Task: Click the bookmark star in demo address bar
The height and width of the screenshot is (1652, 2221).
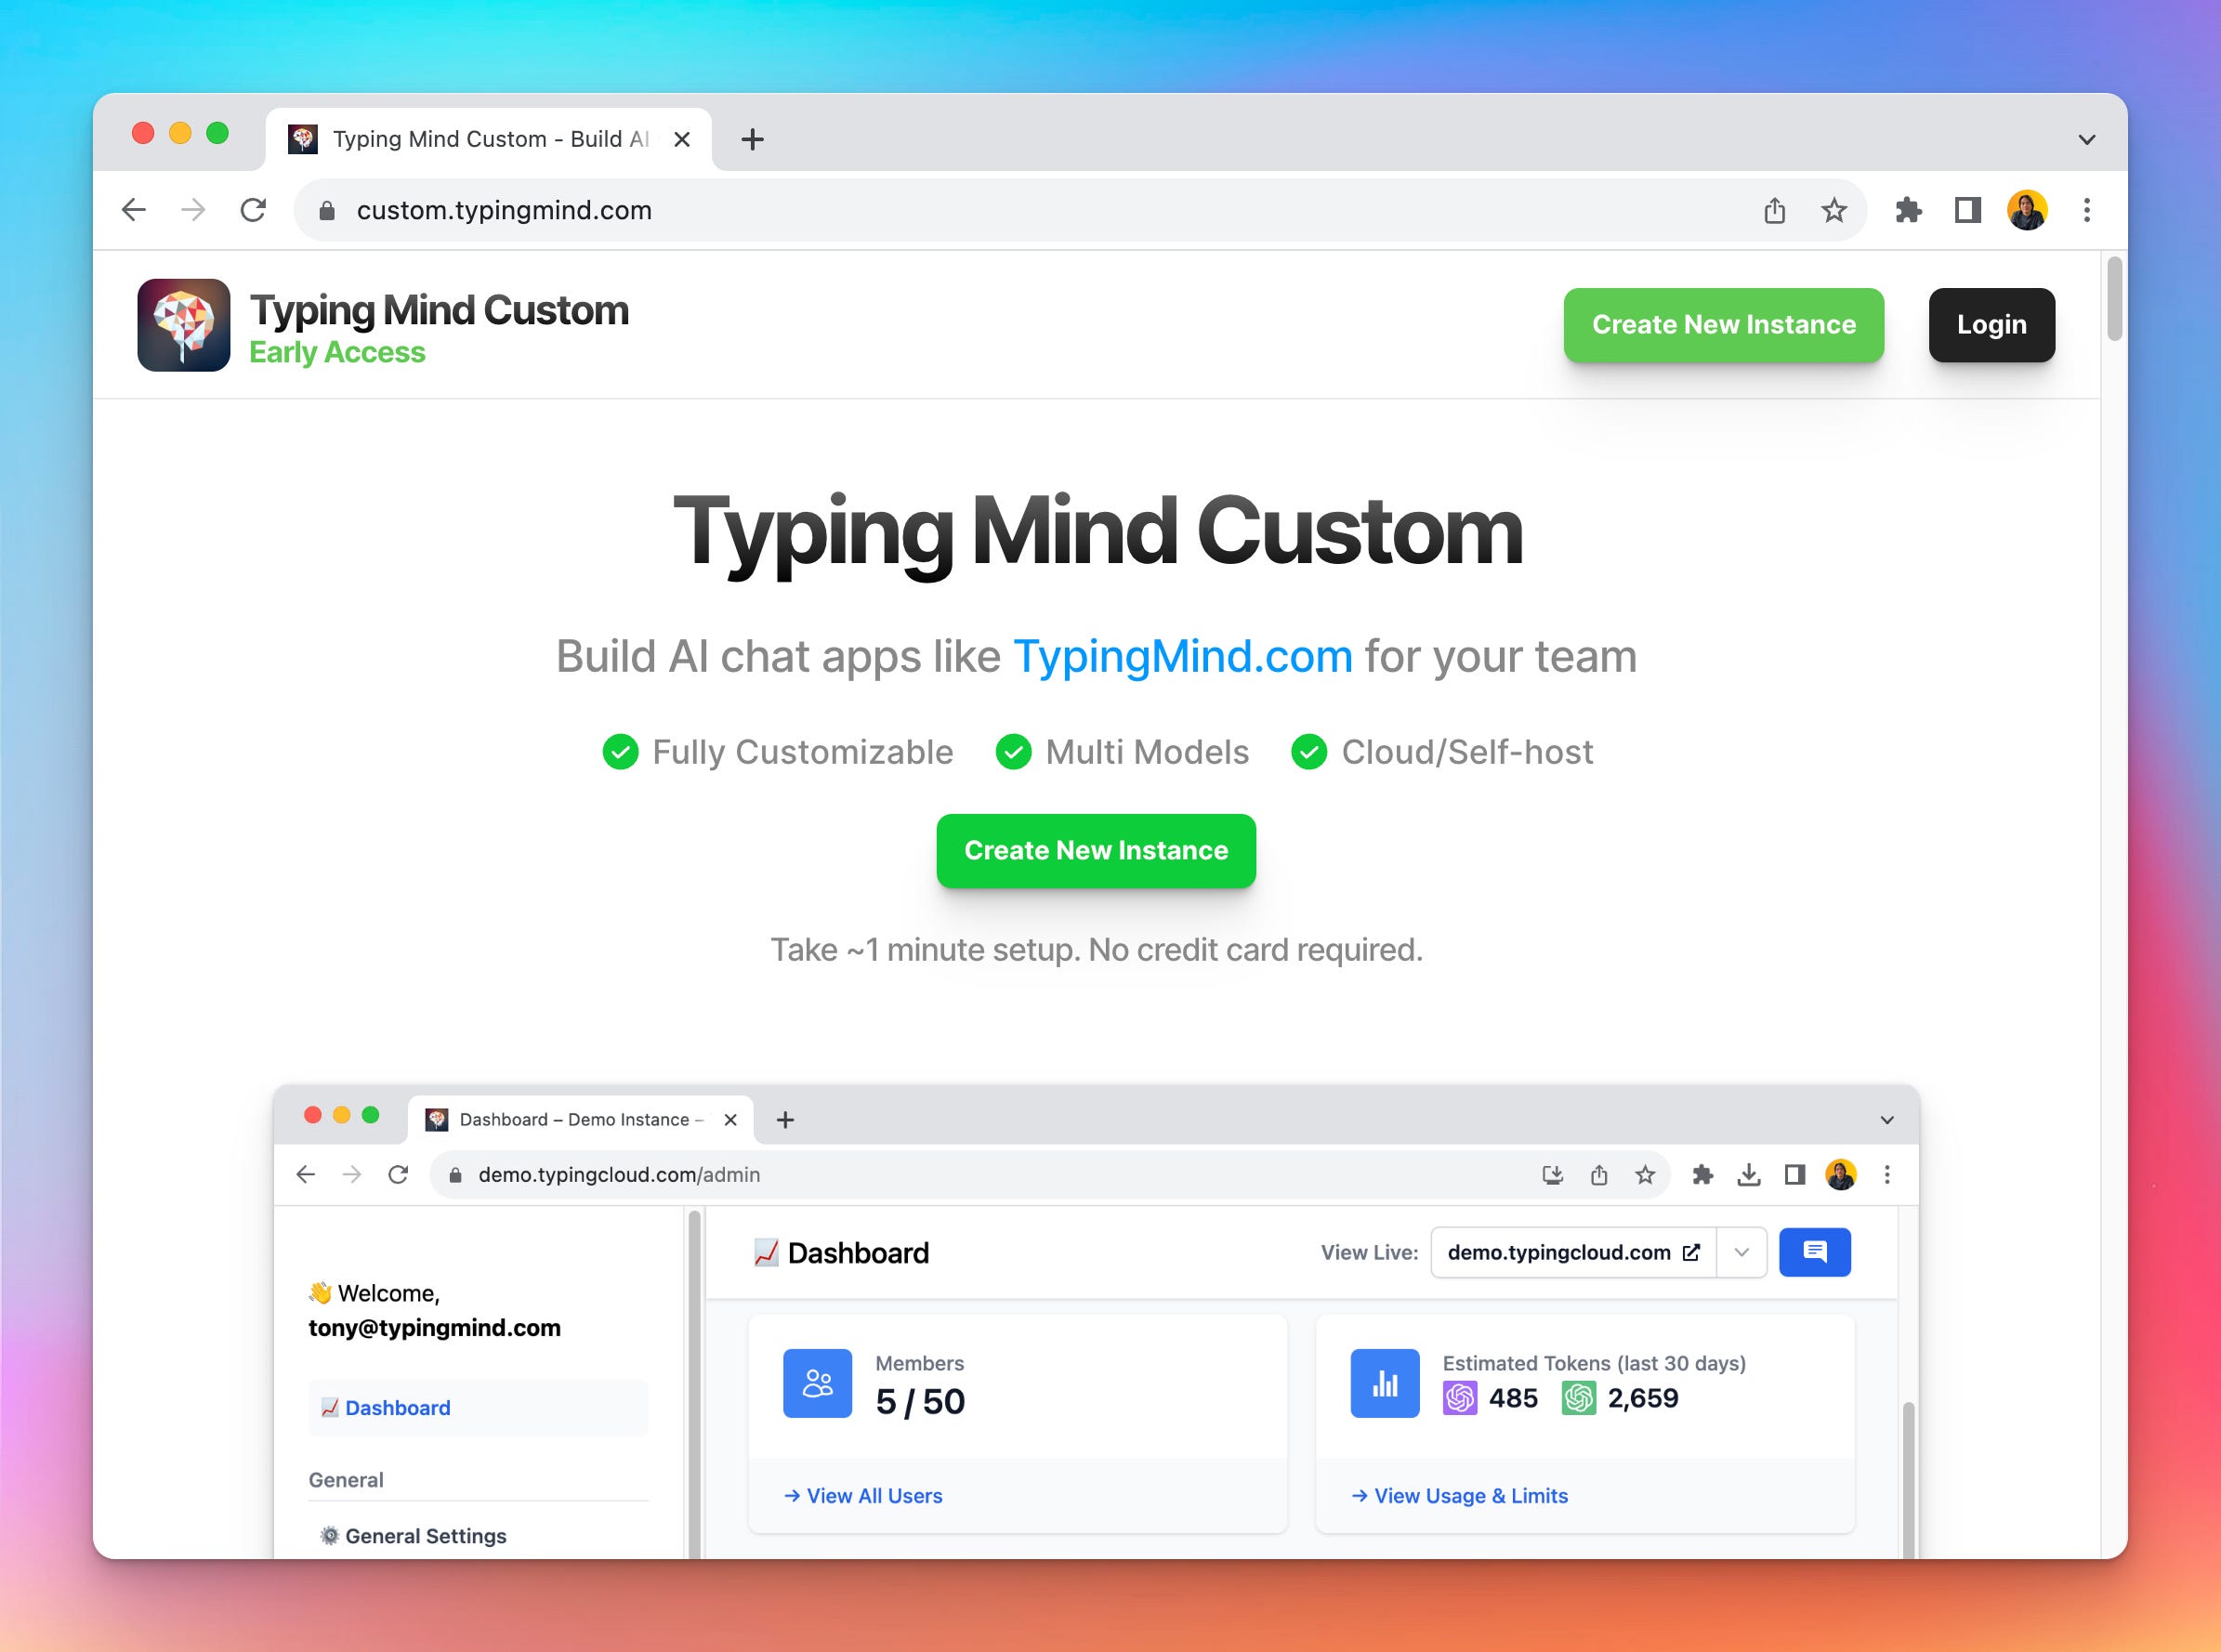Action: pyautogui.click(x=1645, y=1174)
